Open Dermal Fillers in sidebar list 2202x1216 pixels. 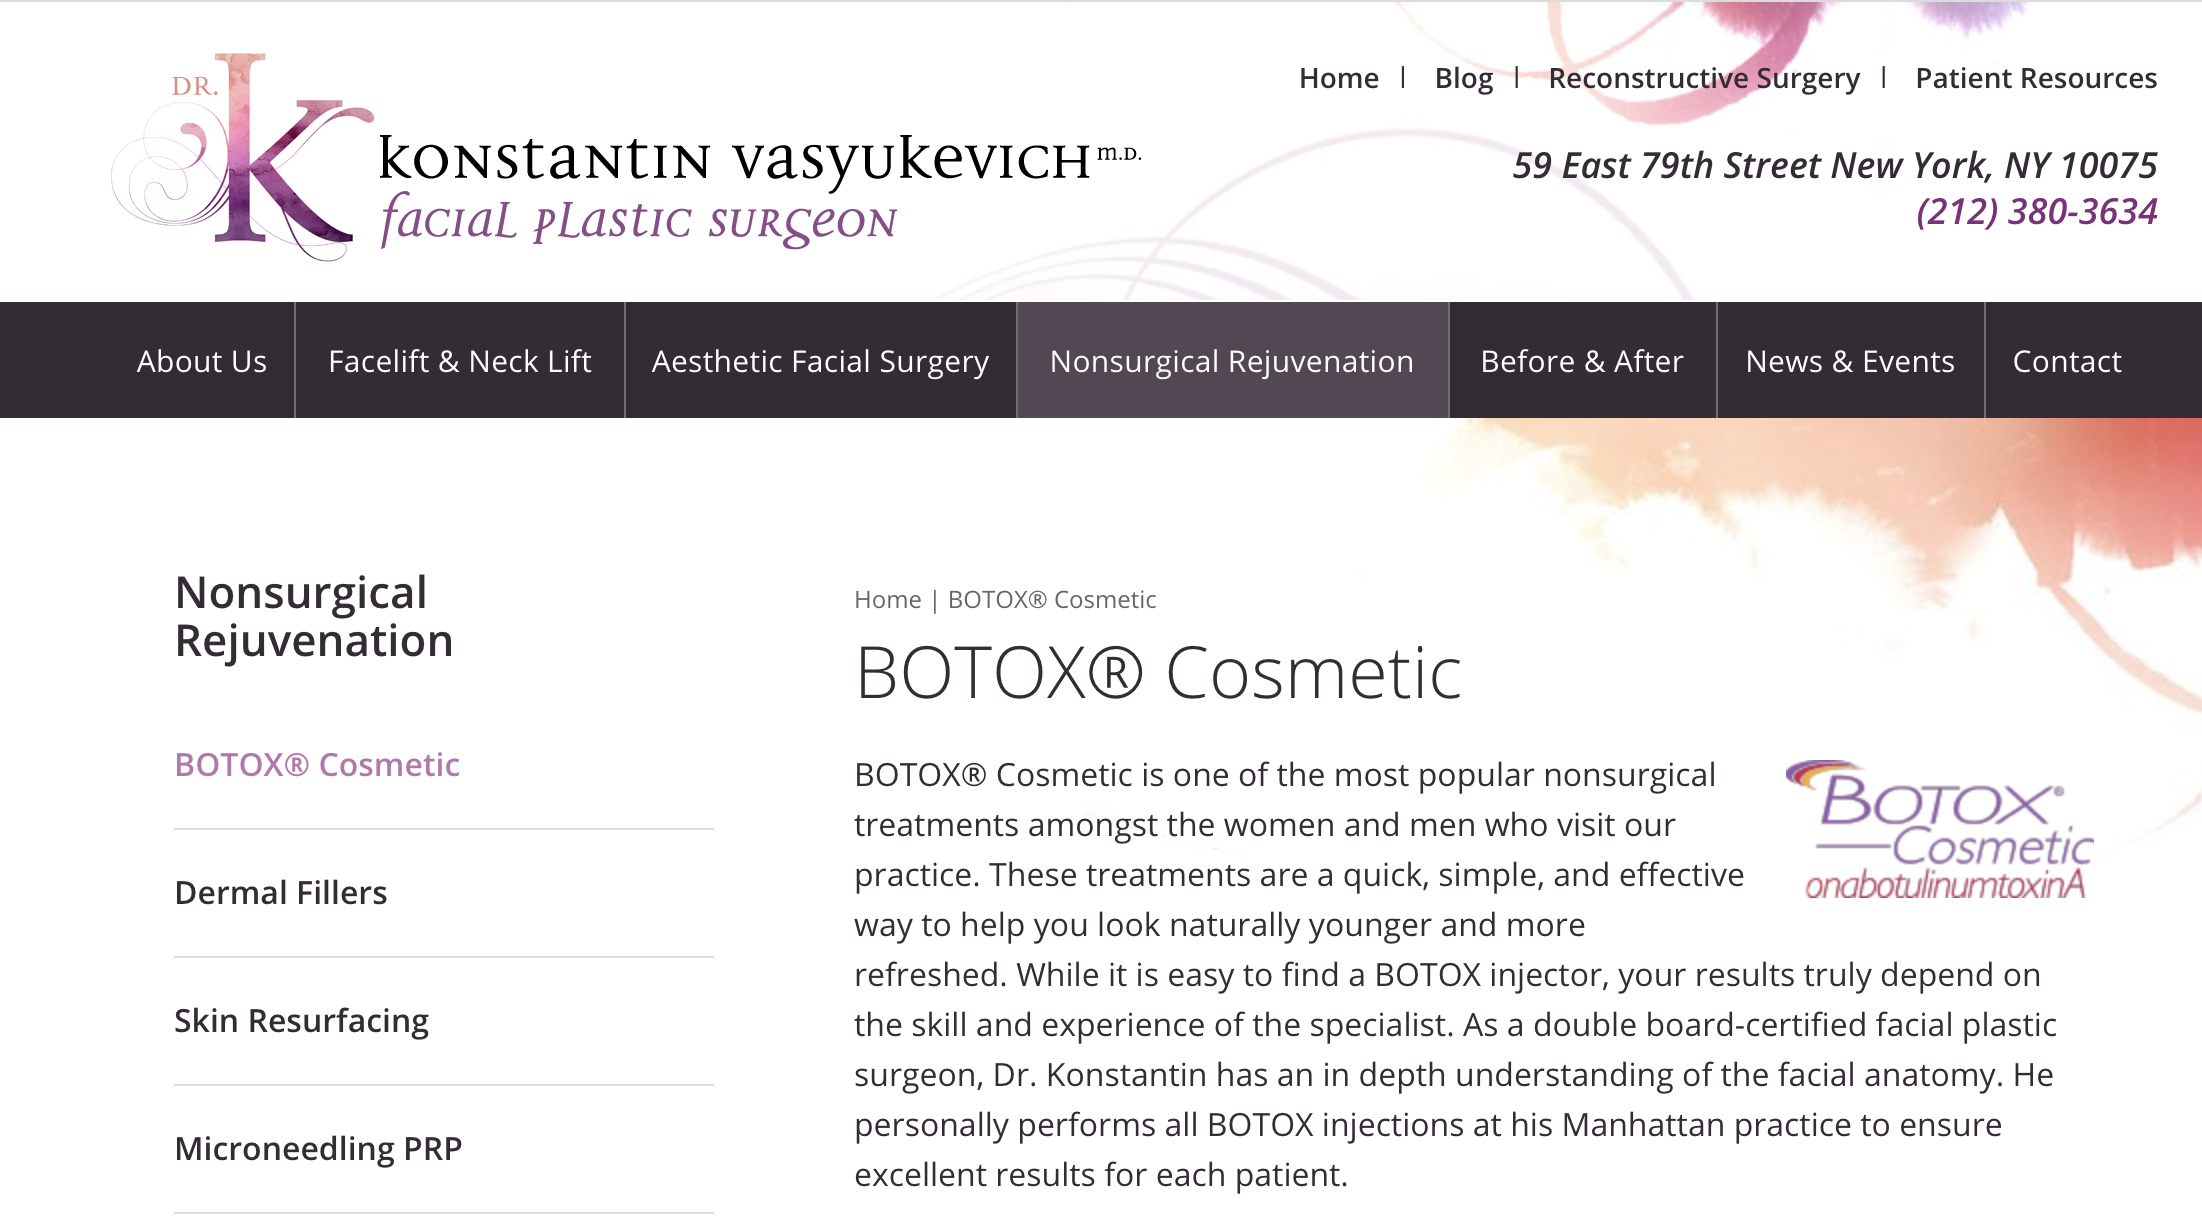point(281,893)
